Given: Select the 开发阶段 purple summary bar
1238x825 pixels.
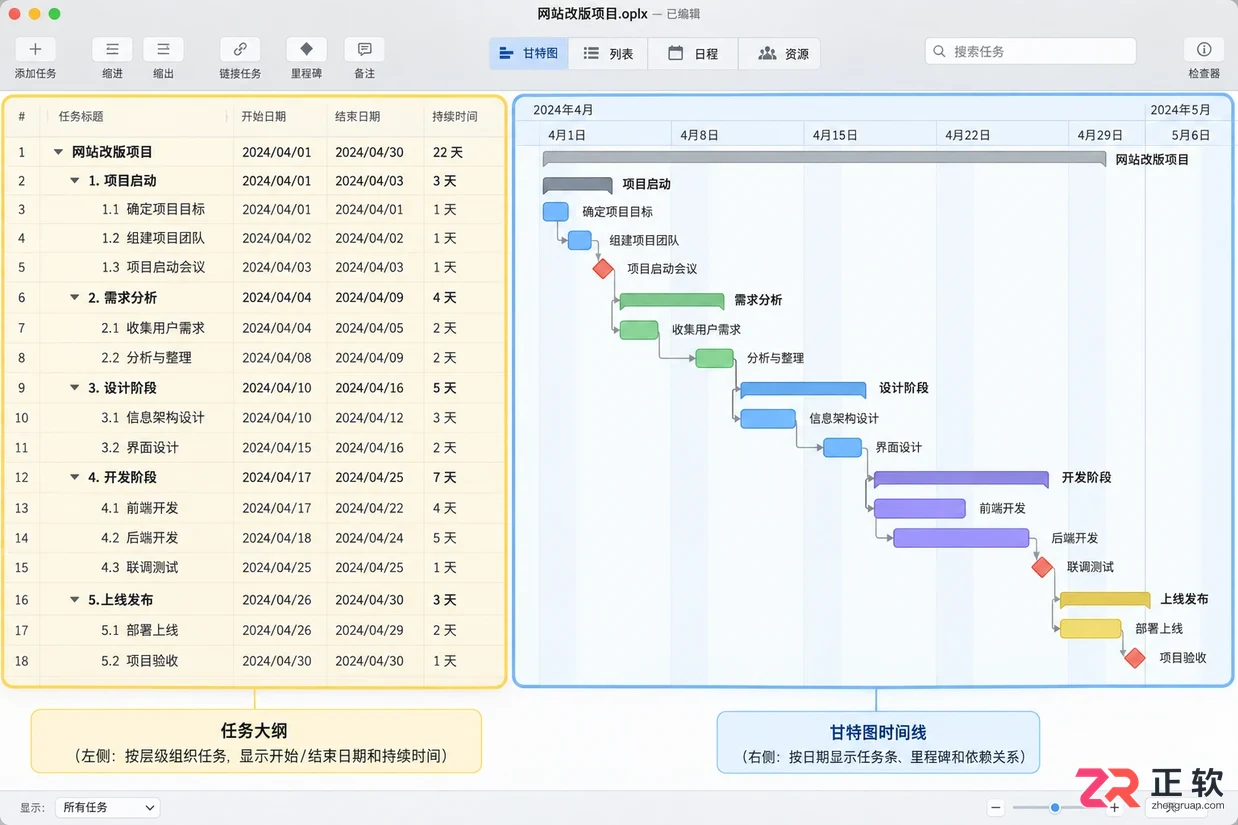Looking at the screenshot, I should (961, 479).
